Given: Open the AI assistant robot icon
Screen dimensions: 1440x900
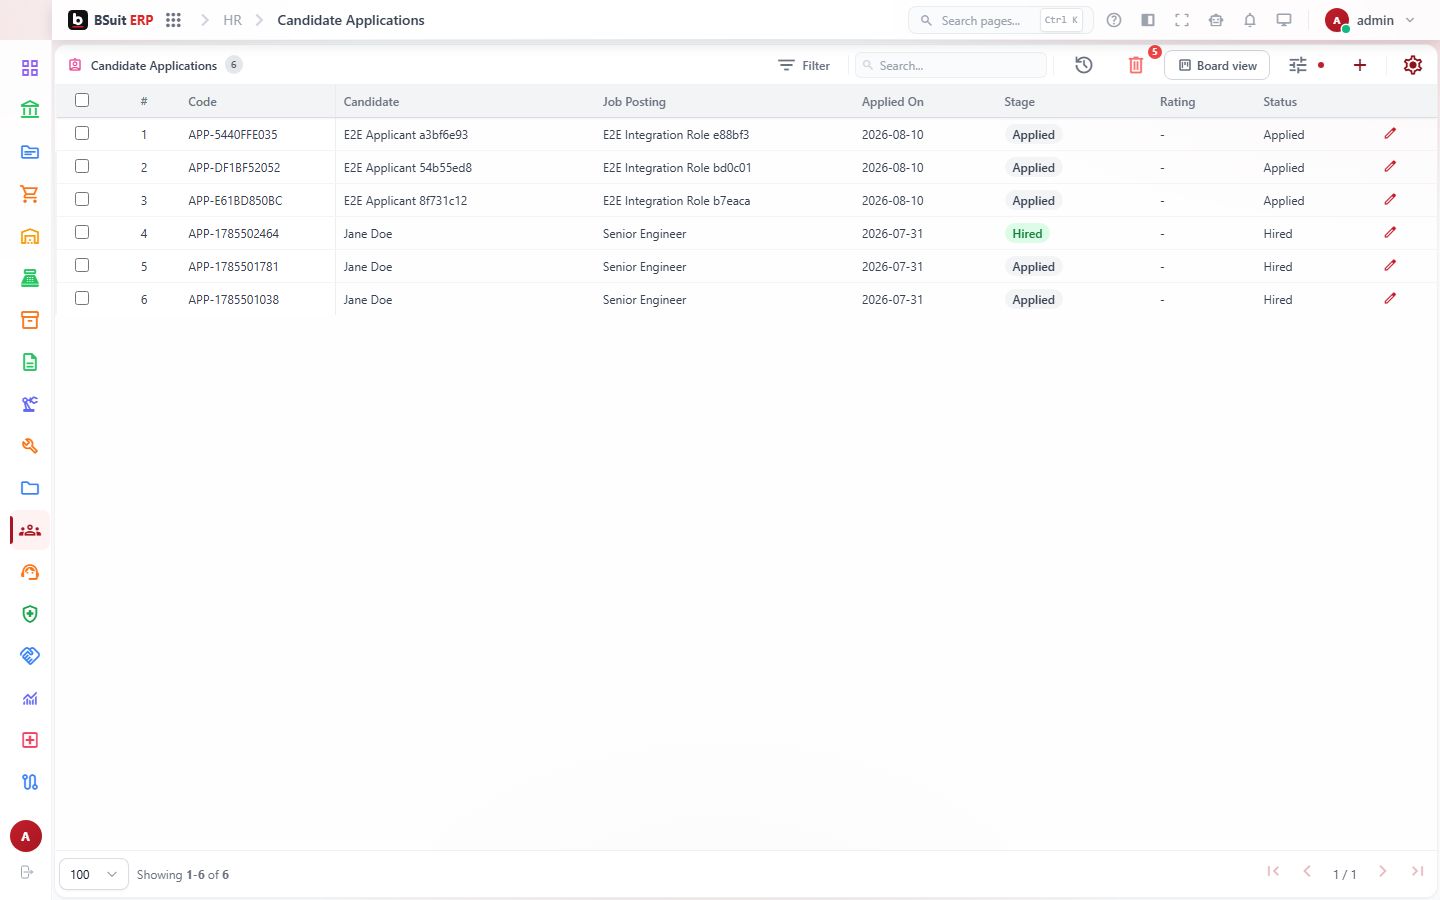Looking at the screenshot, I should (1216, 20).
